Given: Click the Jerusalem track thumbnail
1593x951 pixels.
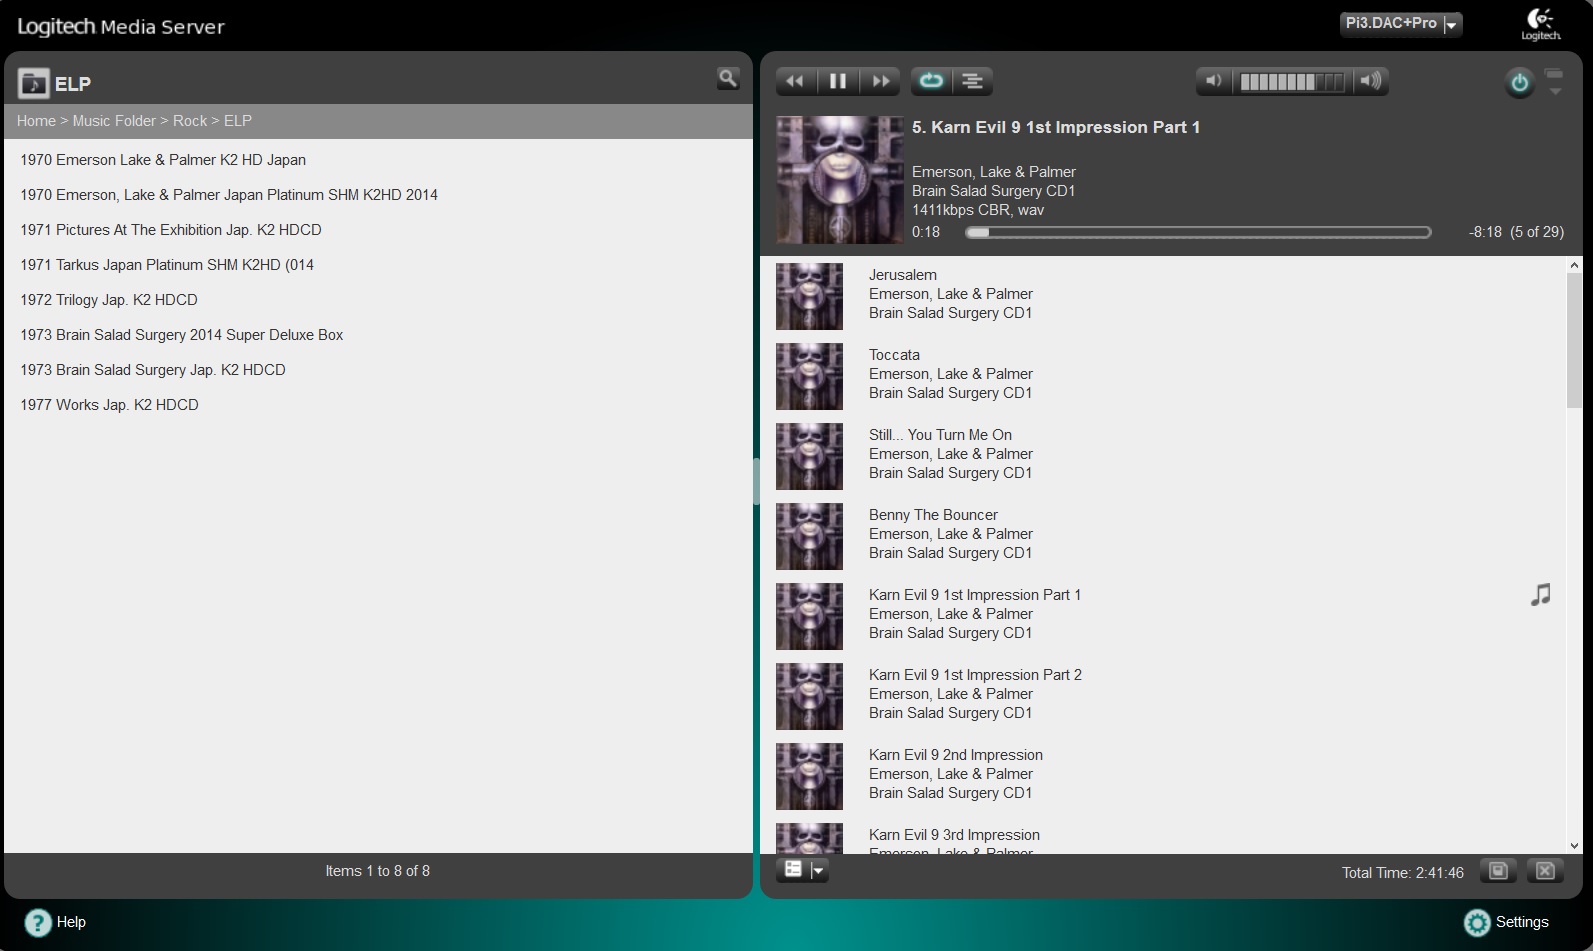Looking at the screenshot, I should [810, 296].
